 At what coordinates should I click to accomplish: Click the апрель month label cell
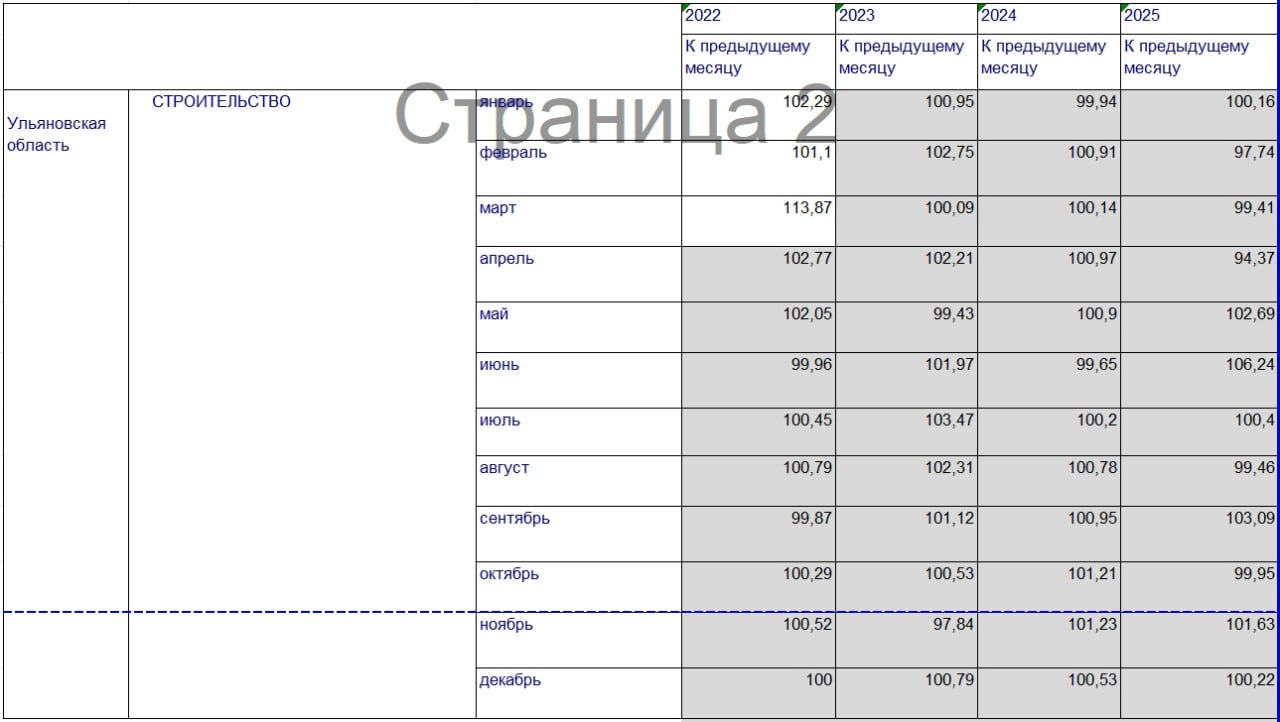coord(577,272)
